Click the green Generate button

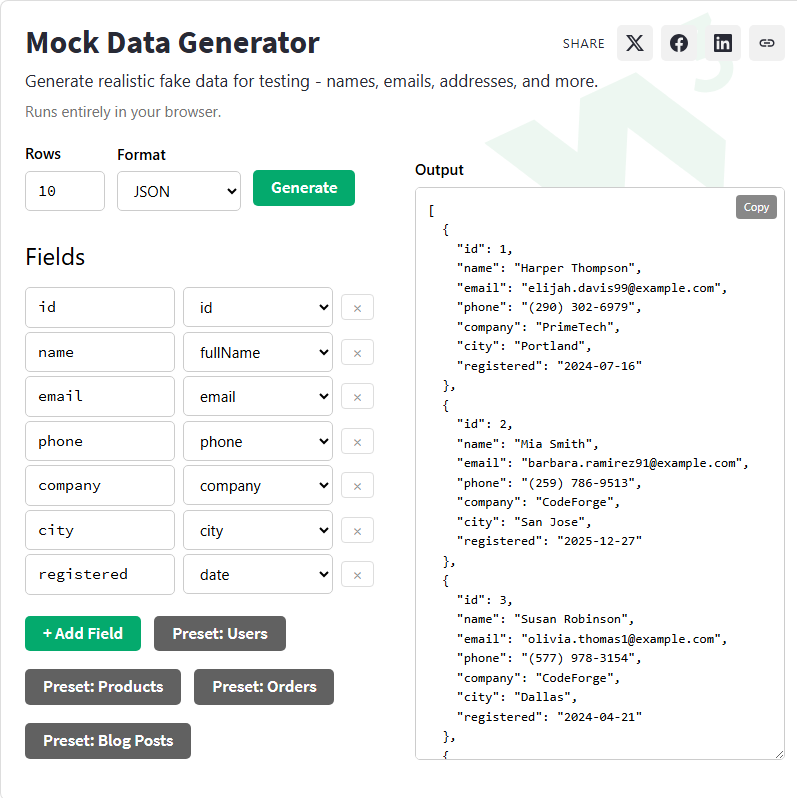point(304,188)
